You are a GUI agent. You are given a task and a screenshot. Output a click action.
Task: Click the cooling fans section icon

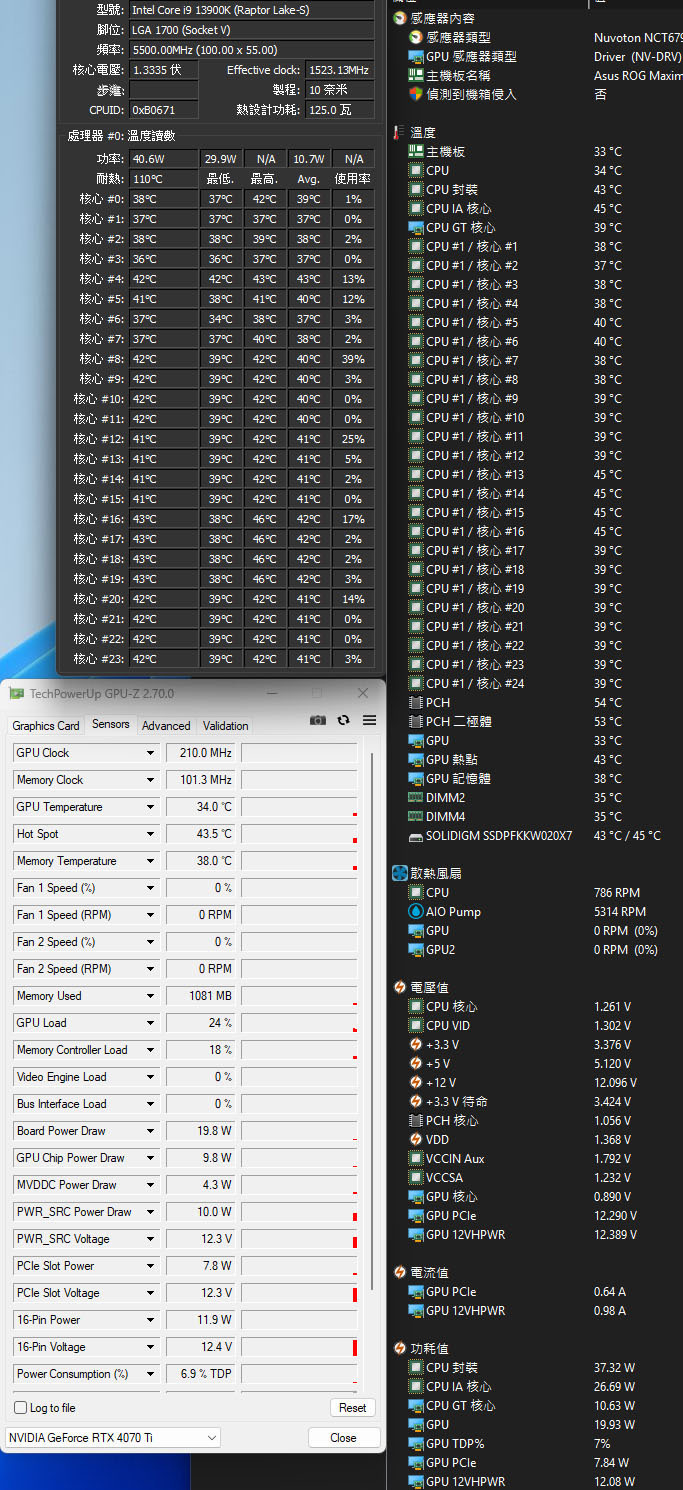coord(400,873)
